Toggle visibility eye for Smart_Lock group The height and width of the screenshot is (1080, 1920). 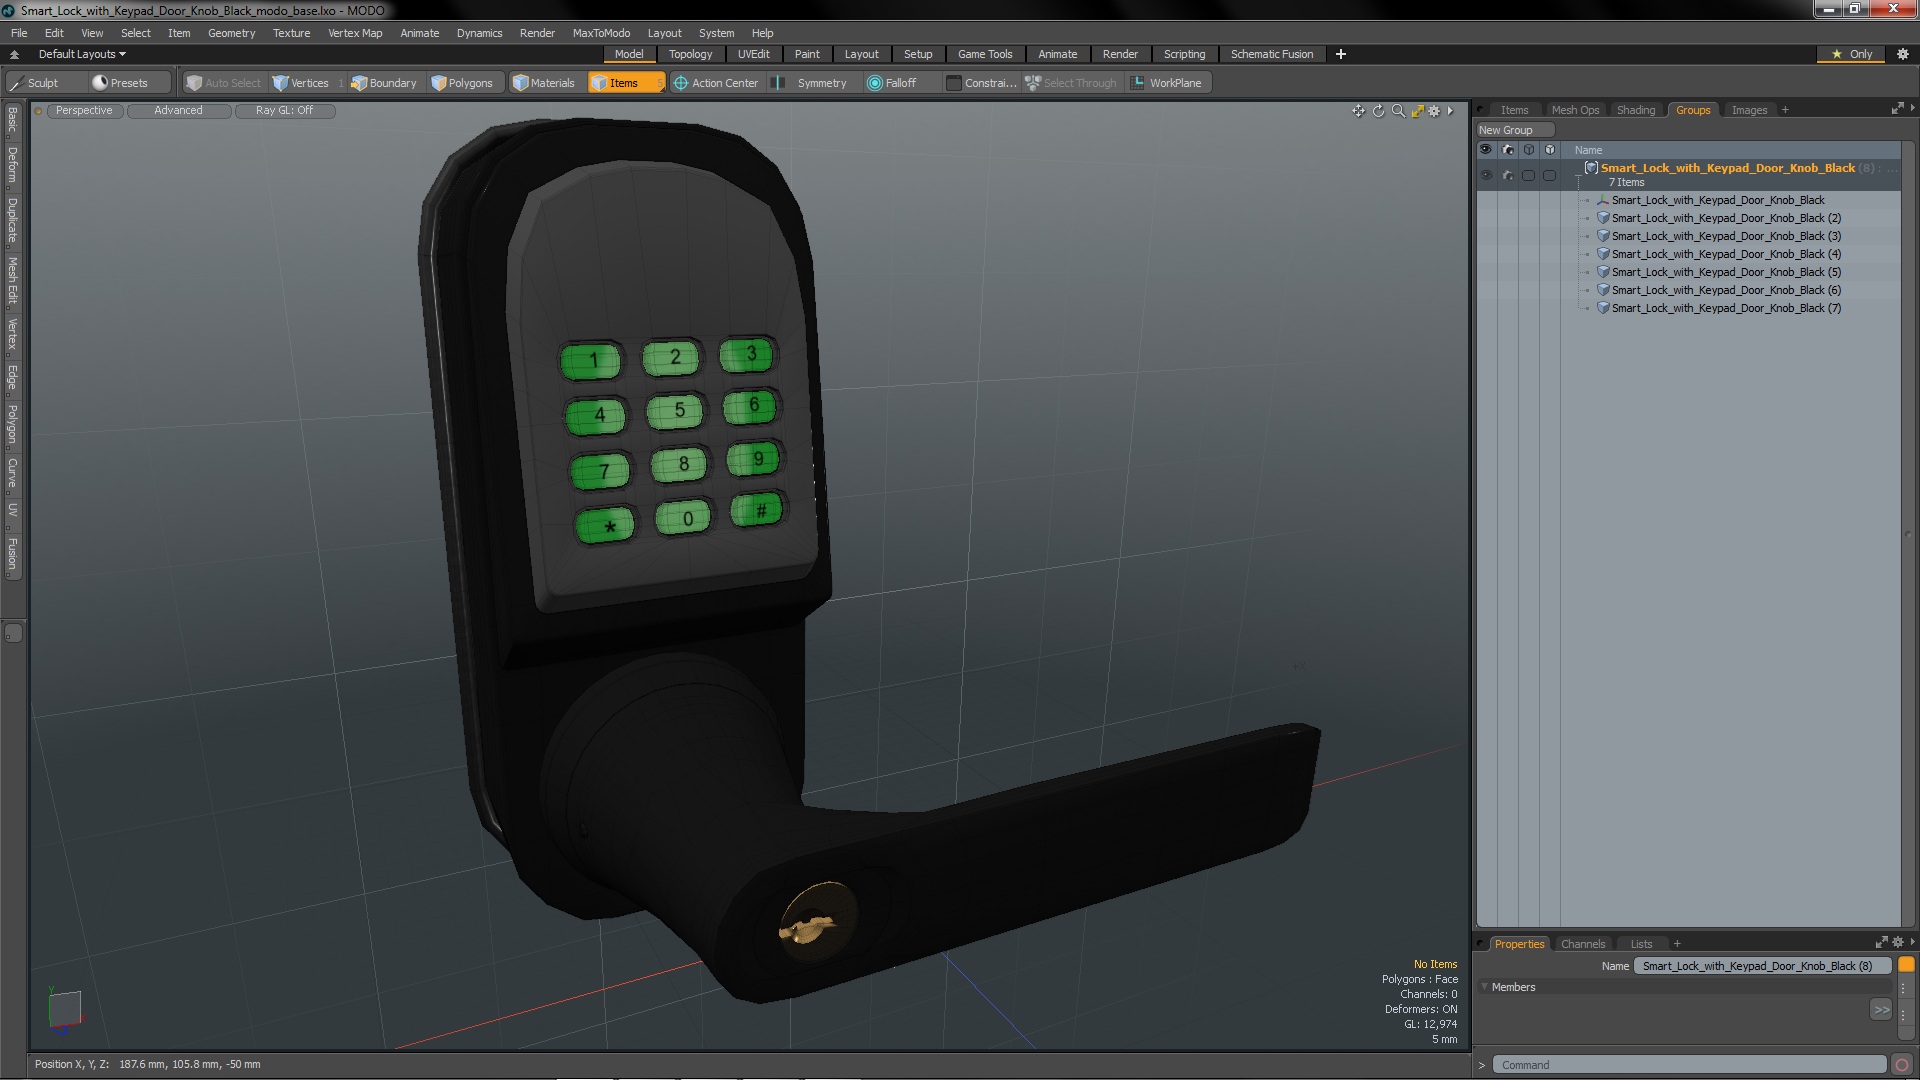[1485, 175]
